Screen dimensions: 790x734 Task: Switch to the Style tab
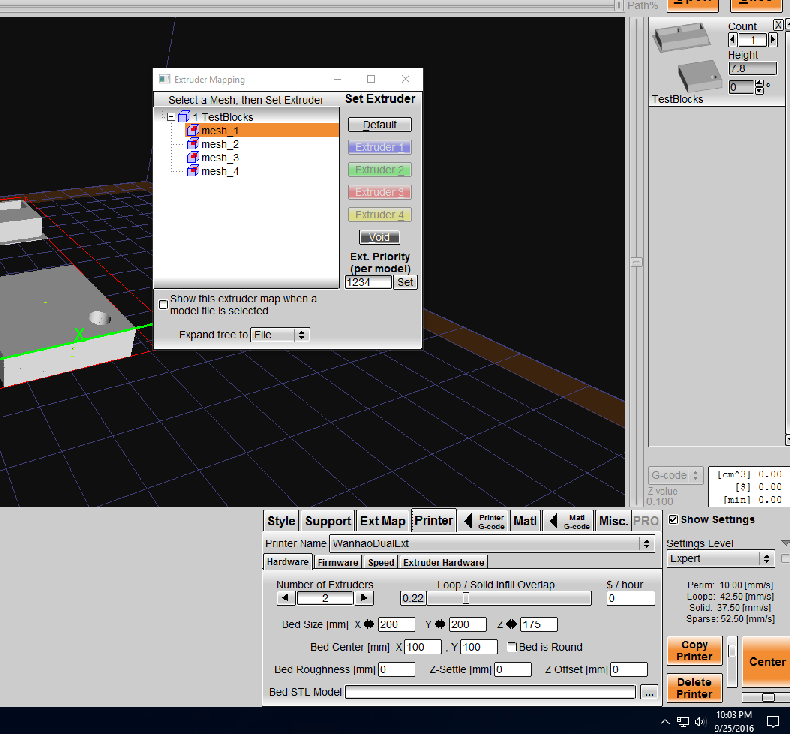[281, 521]
